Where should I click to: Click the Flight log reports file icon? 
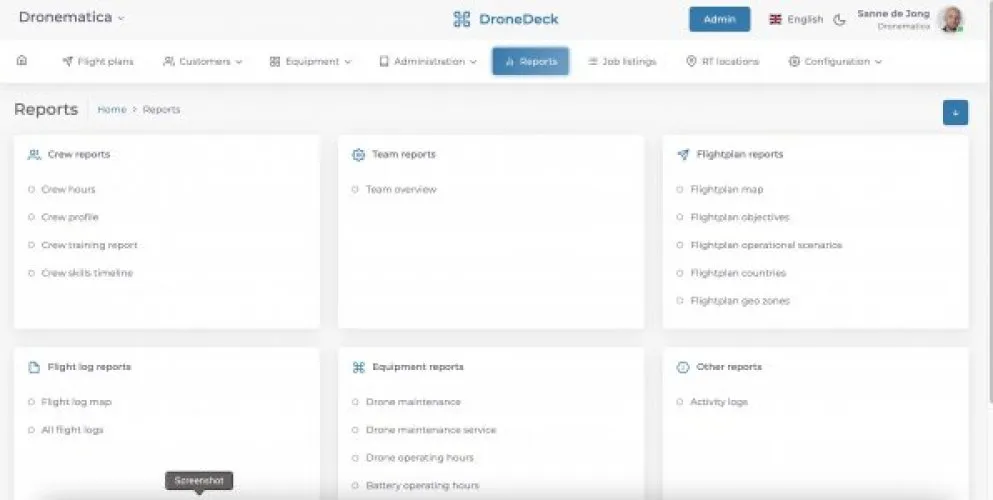[34, 367]
